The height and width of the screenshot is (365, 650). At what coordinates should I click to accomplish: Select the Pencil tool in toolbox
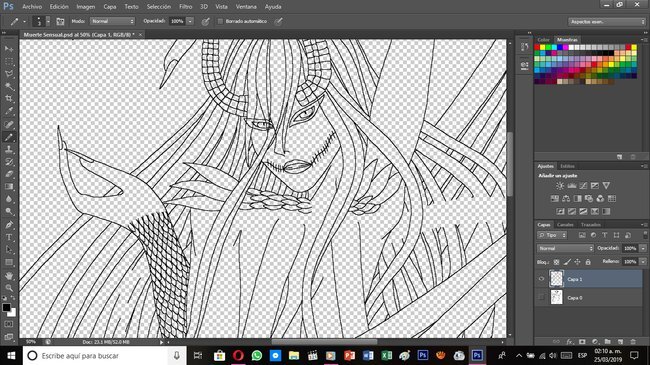tap(9, 137)
